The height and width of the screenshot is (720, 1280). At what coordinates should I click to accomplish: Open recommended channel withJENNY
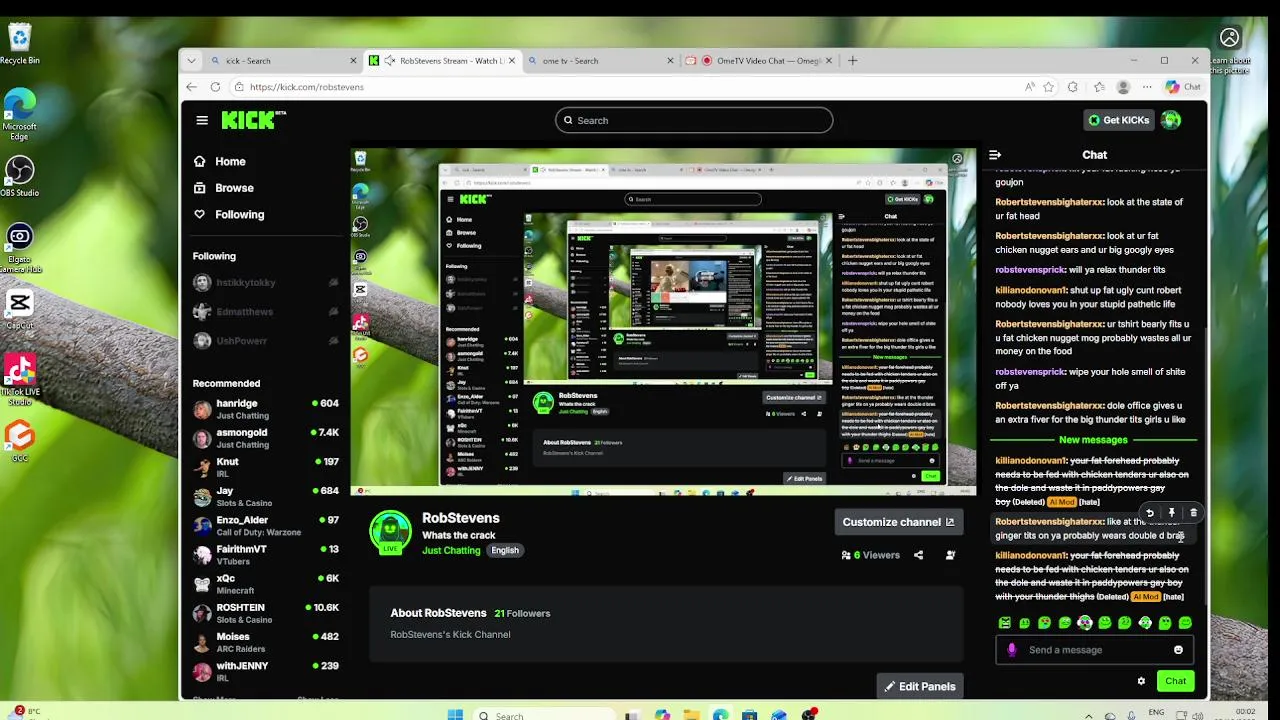(x=265, y=671)
